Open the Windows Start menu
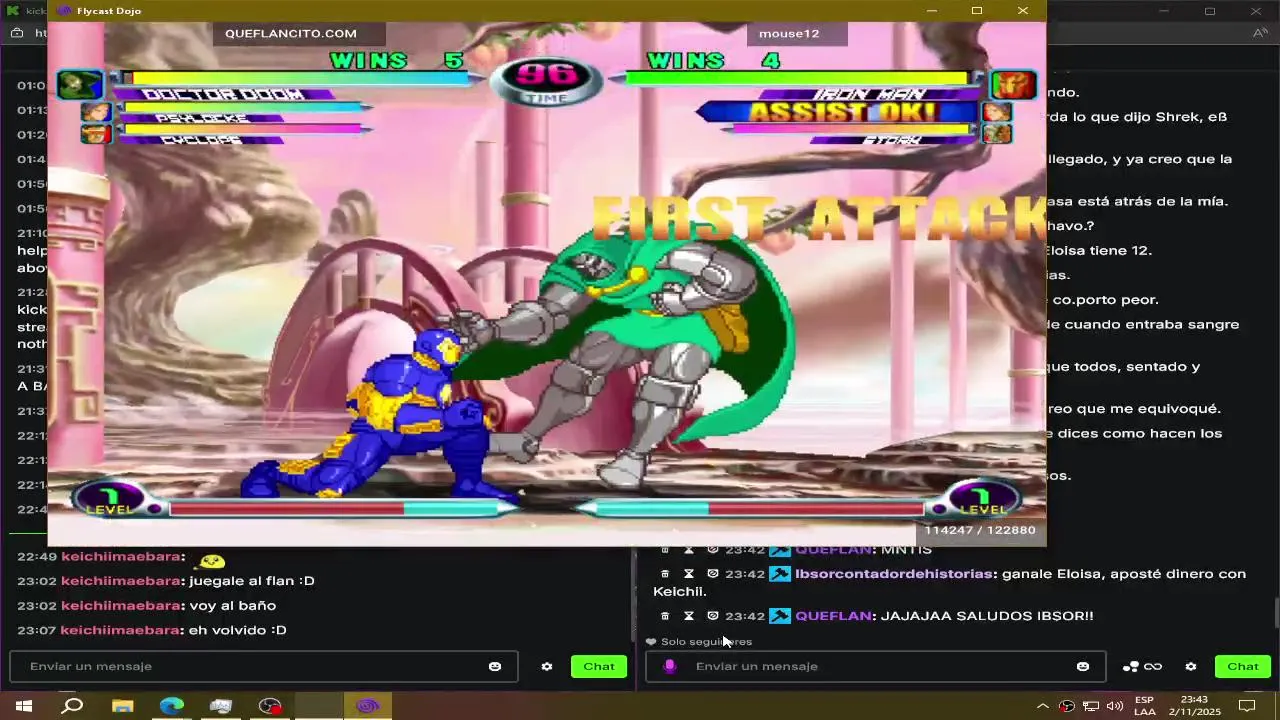Screen dimensions: 1280x720 tap(24, 706)
